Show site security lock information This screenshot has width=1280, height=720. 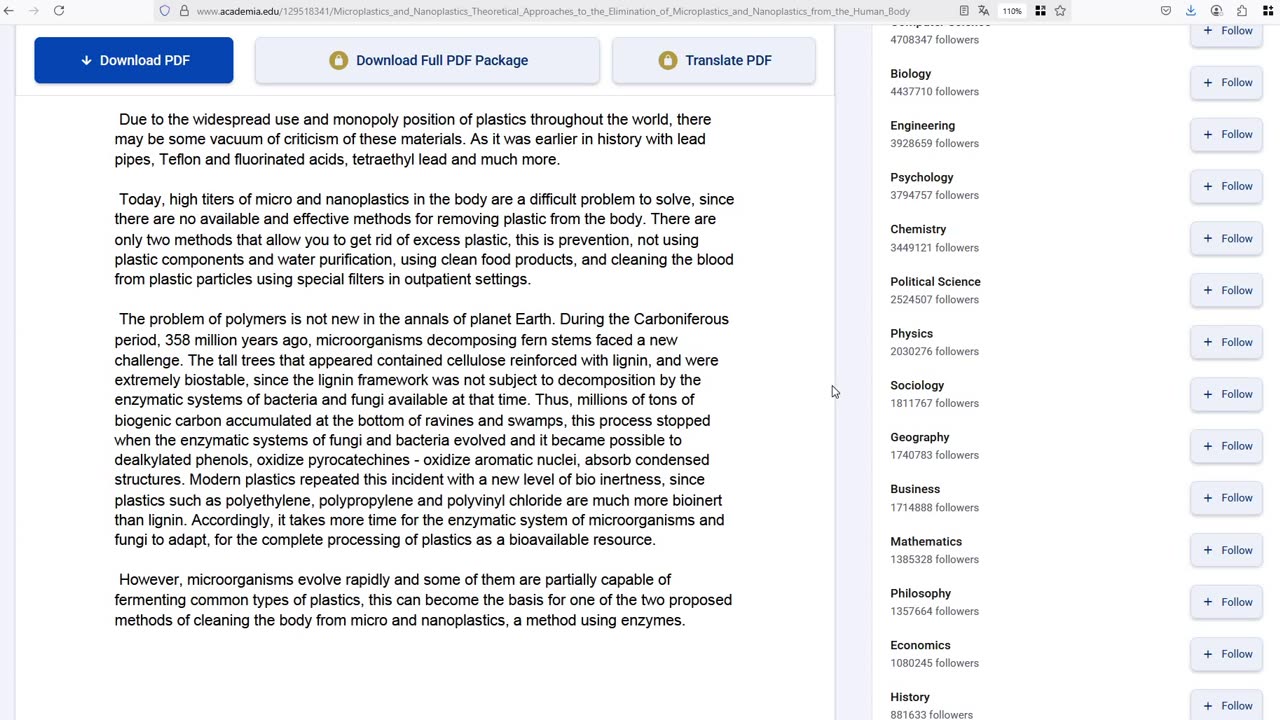click(x=184, y=11)
